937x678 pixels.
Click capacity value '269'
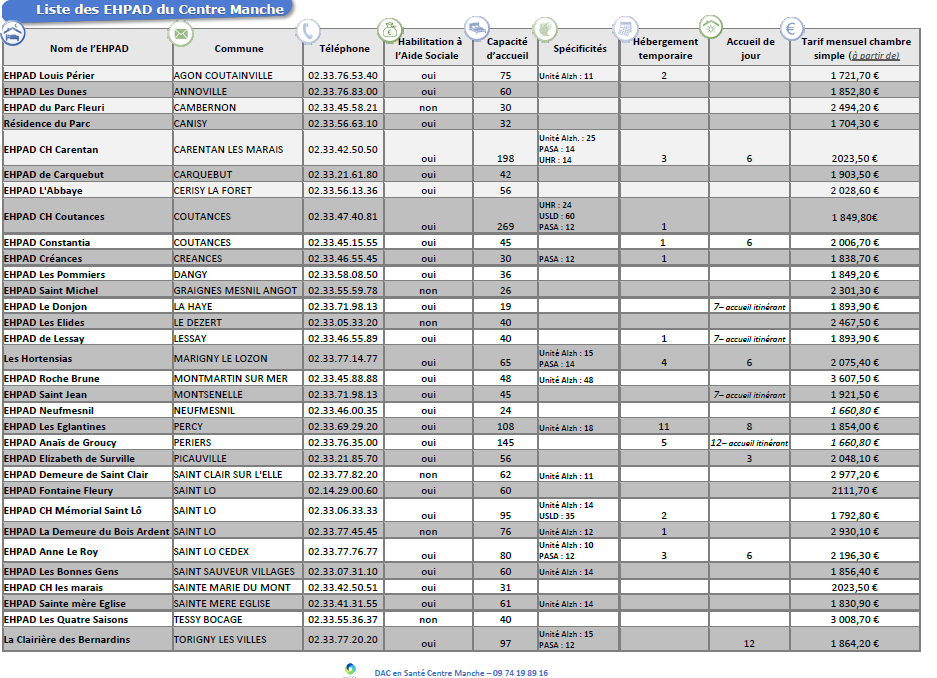click(506, 226)
